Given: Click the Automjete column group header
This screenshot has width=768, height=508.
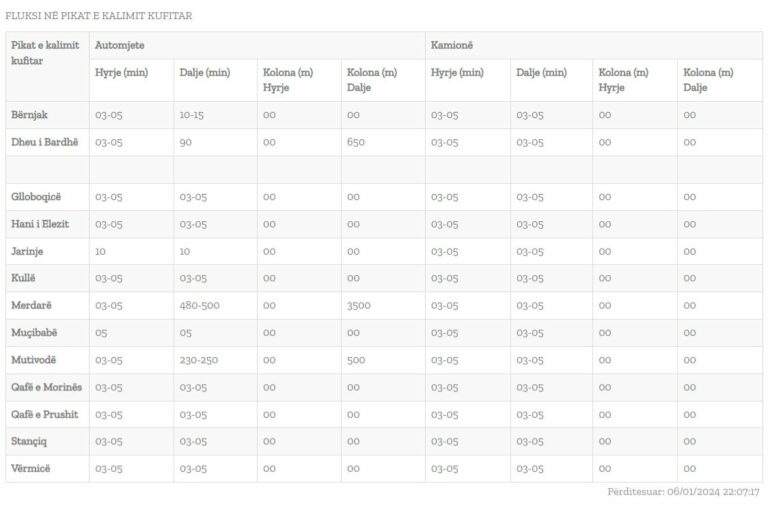Looking at the screenshot, I should point(118,46).
